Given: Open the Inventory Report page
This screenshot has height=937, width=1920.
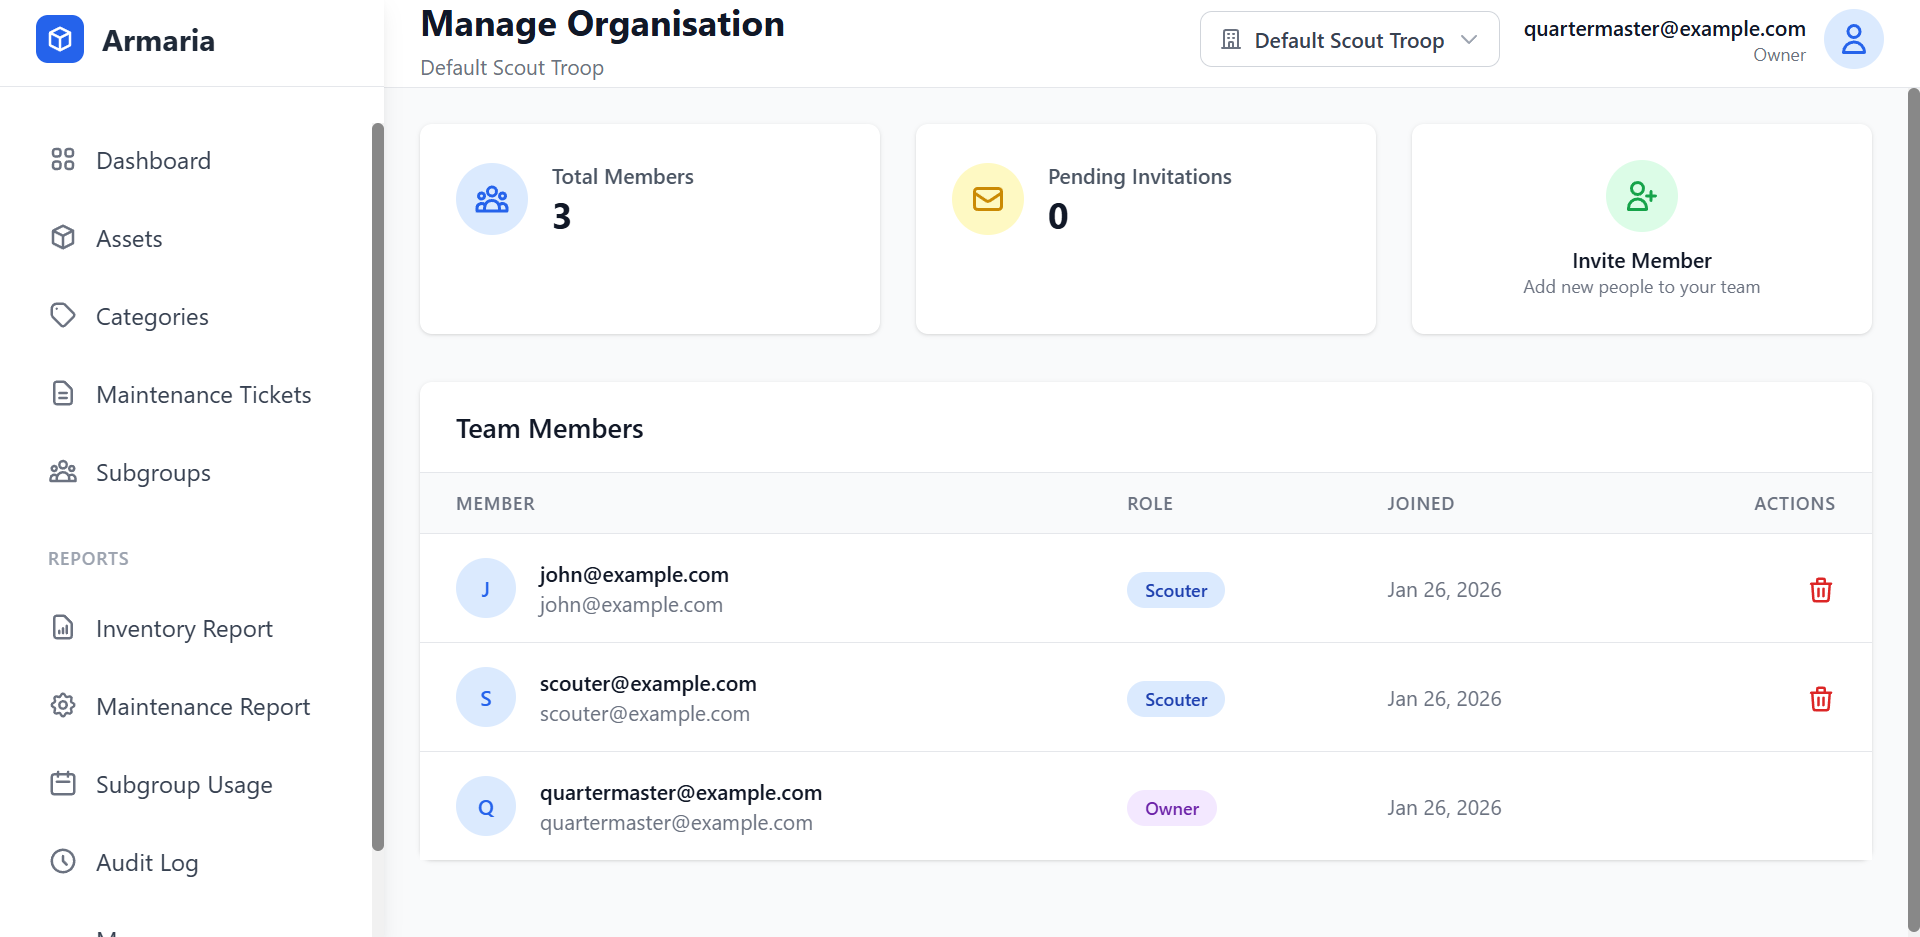Looking at the screenshot, I should tap(184, 629).
